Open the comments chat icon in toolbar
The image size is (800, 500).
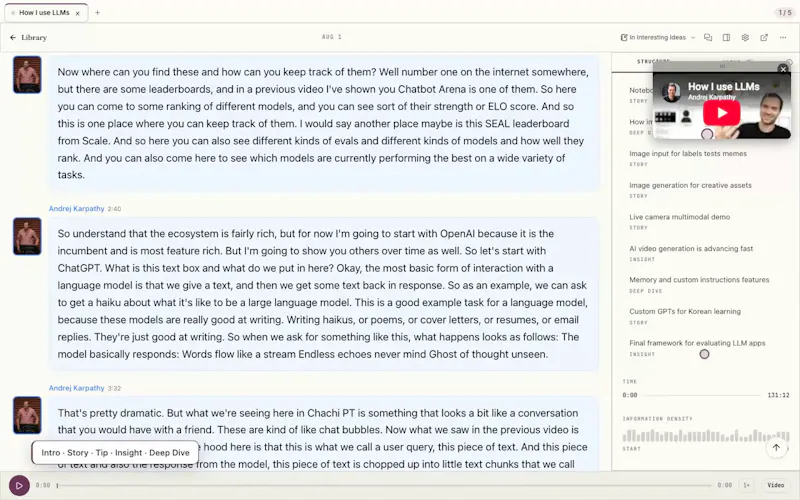708,37
